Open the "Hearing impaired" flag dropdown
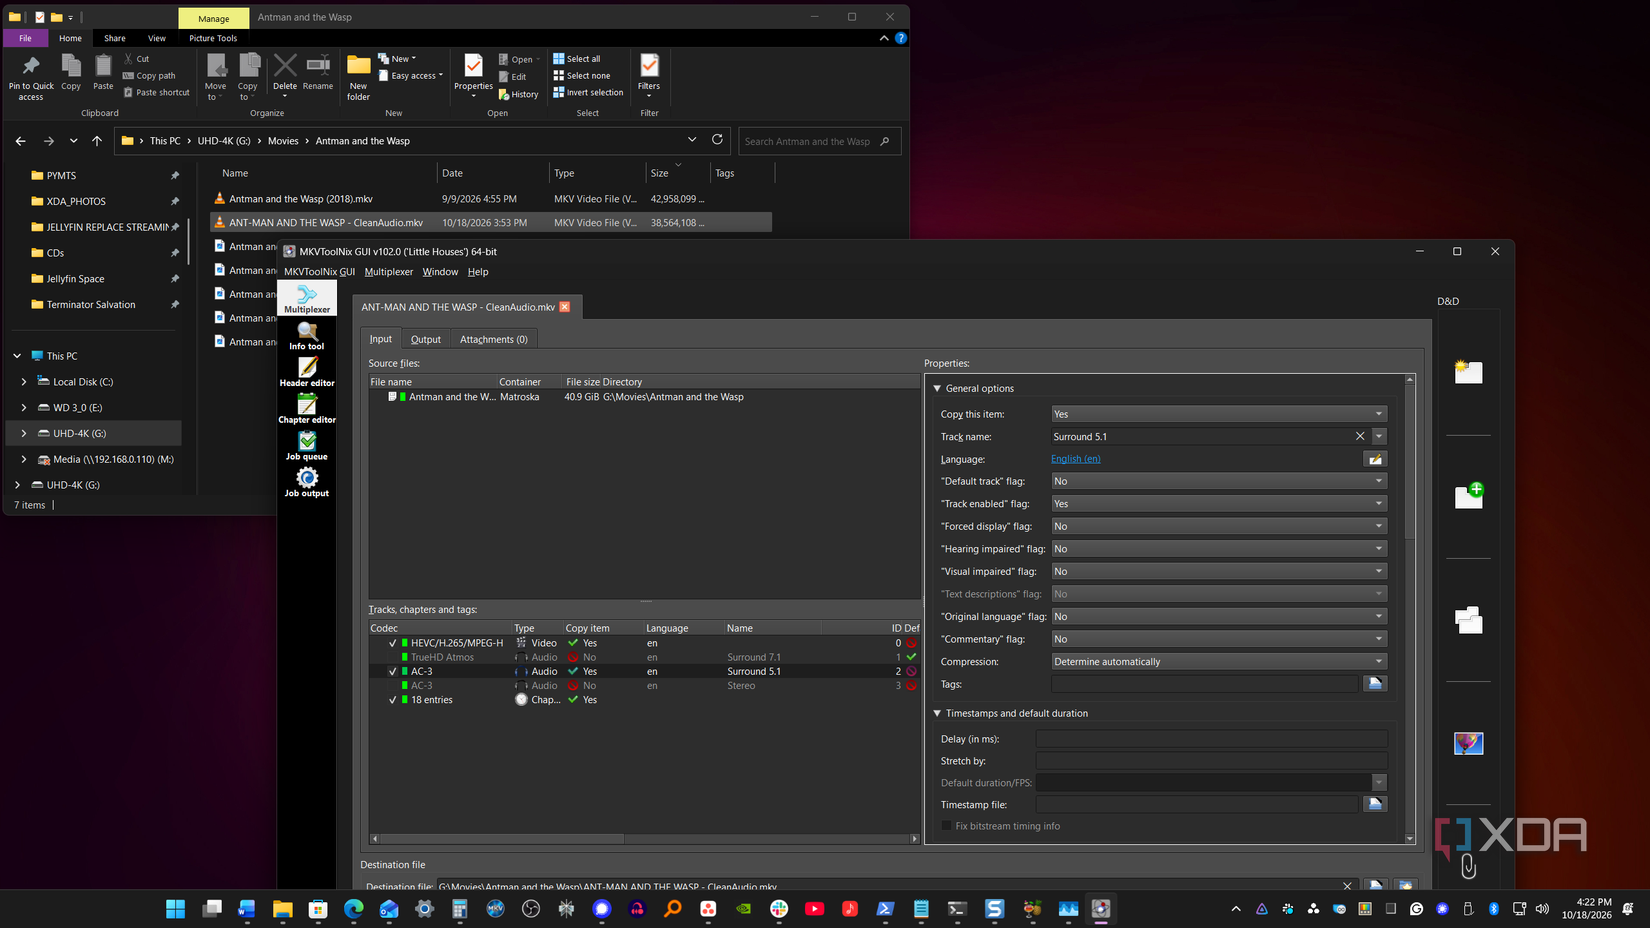 coord(1219,549)
